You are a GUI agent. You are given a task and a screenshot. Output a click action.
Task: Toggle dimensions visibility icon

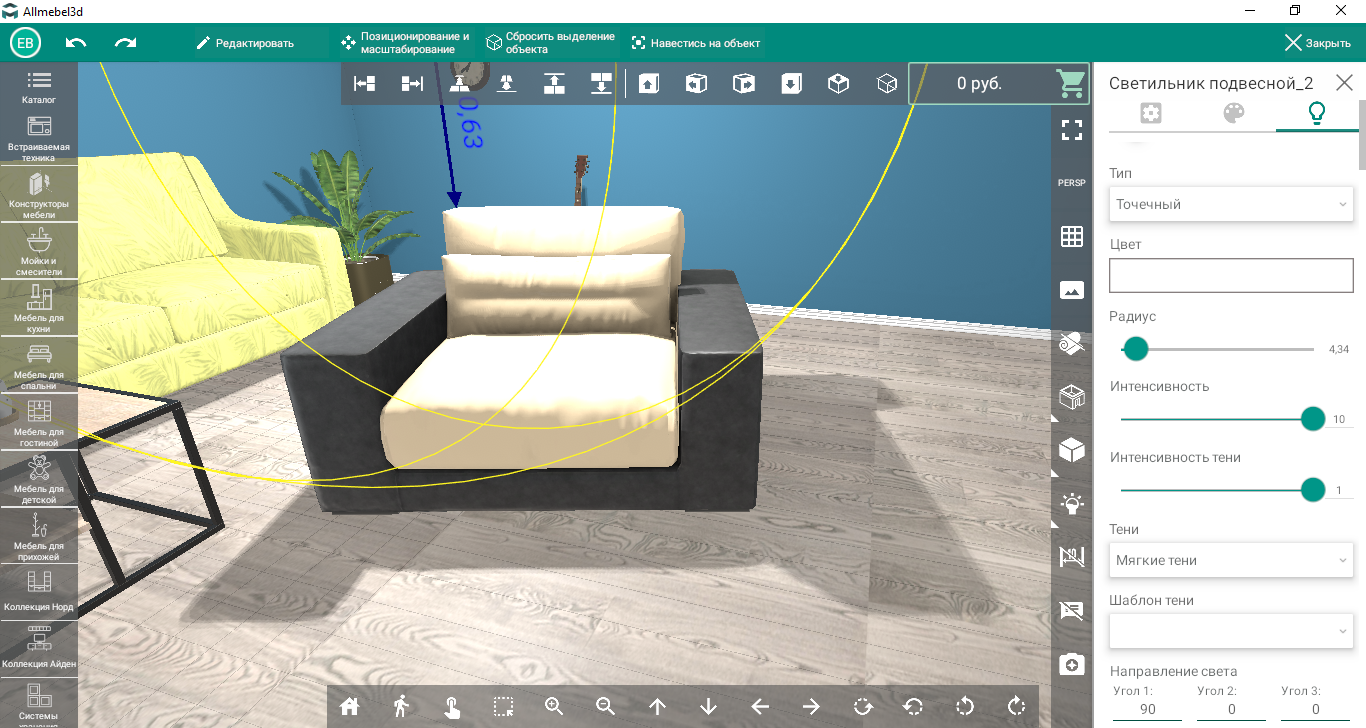(1072, 557)
